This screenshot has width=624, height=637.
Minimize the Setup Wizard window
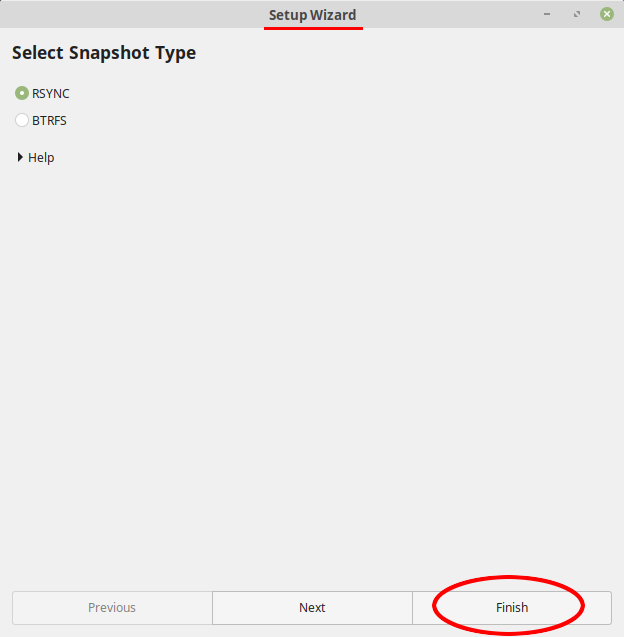click(547, 14)
